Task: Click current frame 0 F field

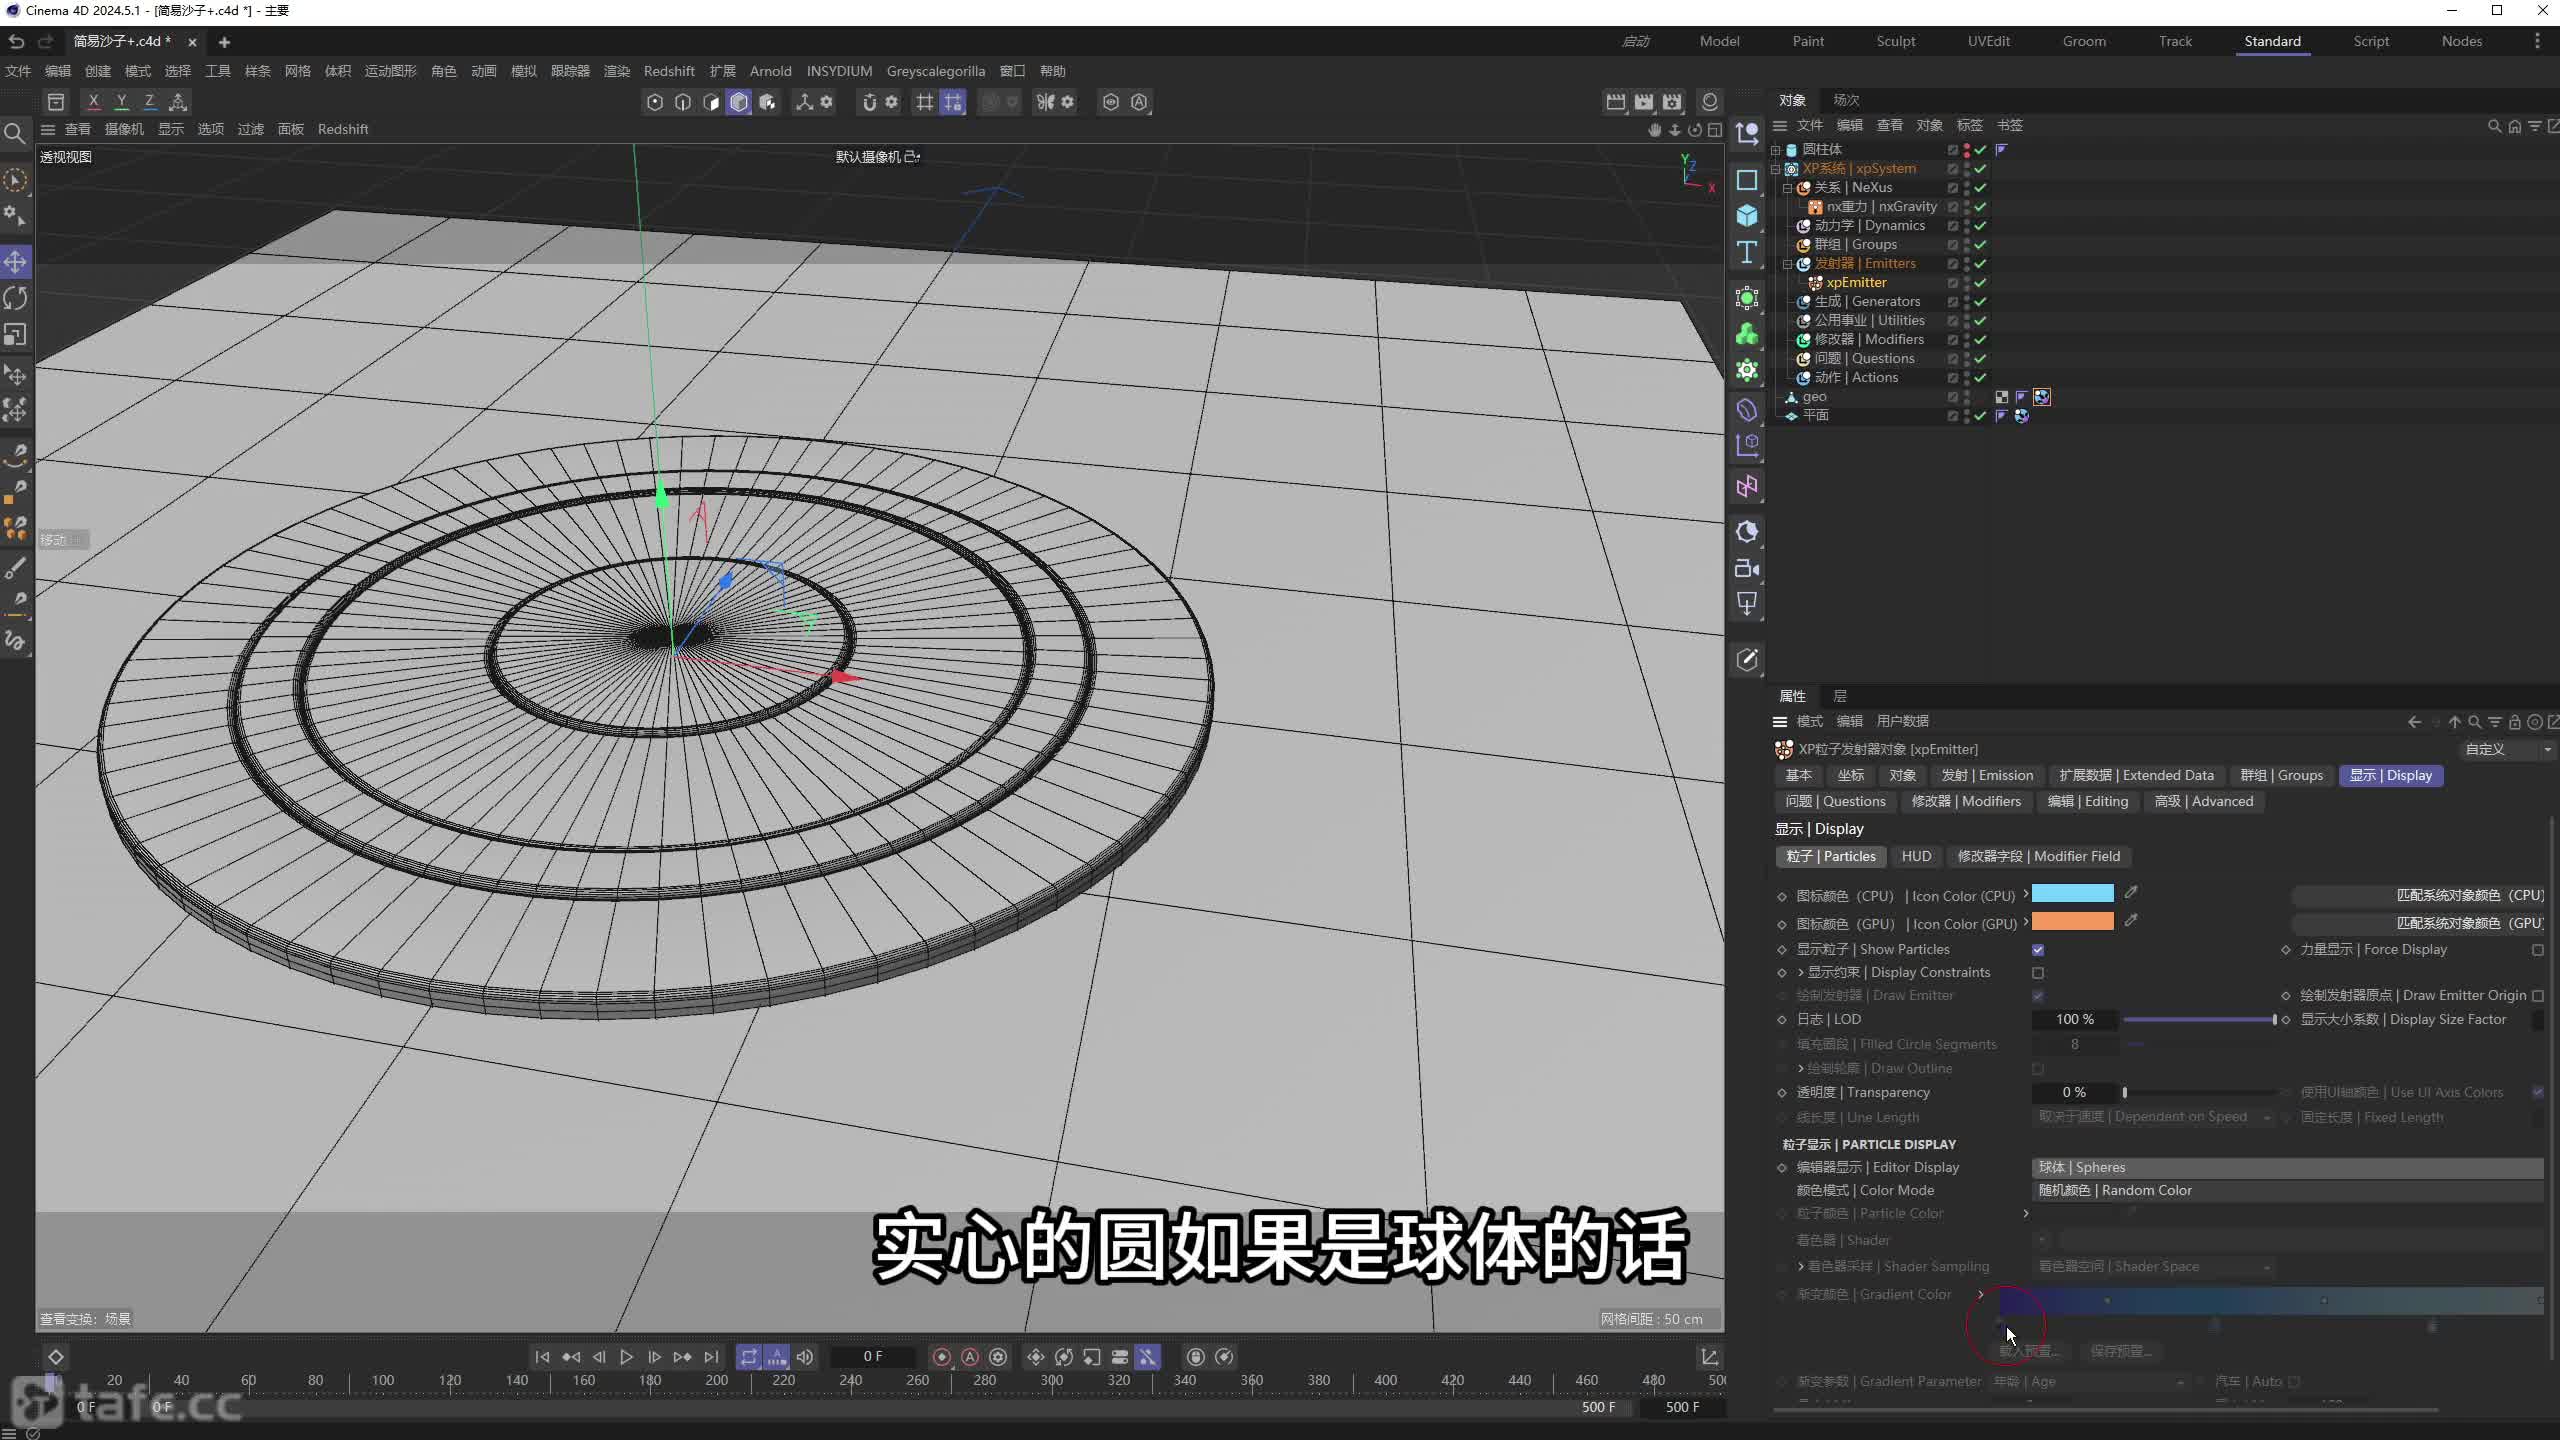Action: pyautogui.click(x=872, y=1357)
